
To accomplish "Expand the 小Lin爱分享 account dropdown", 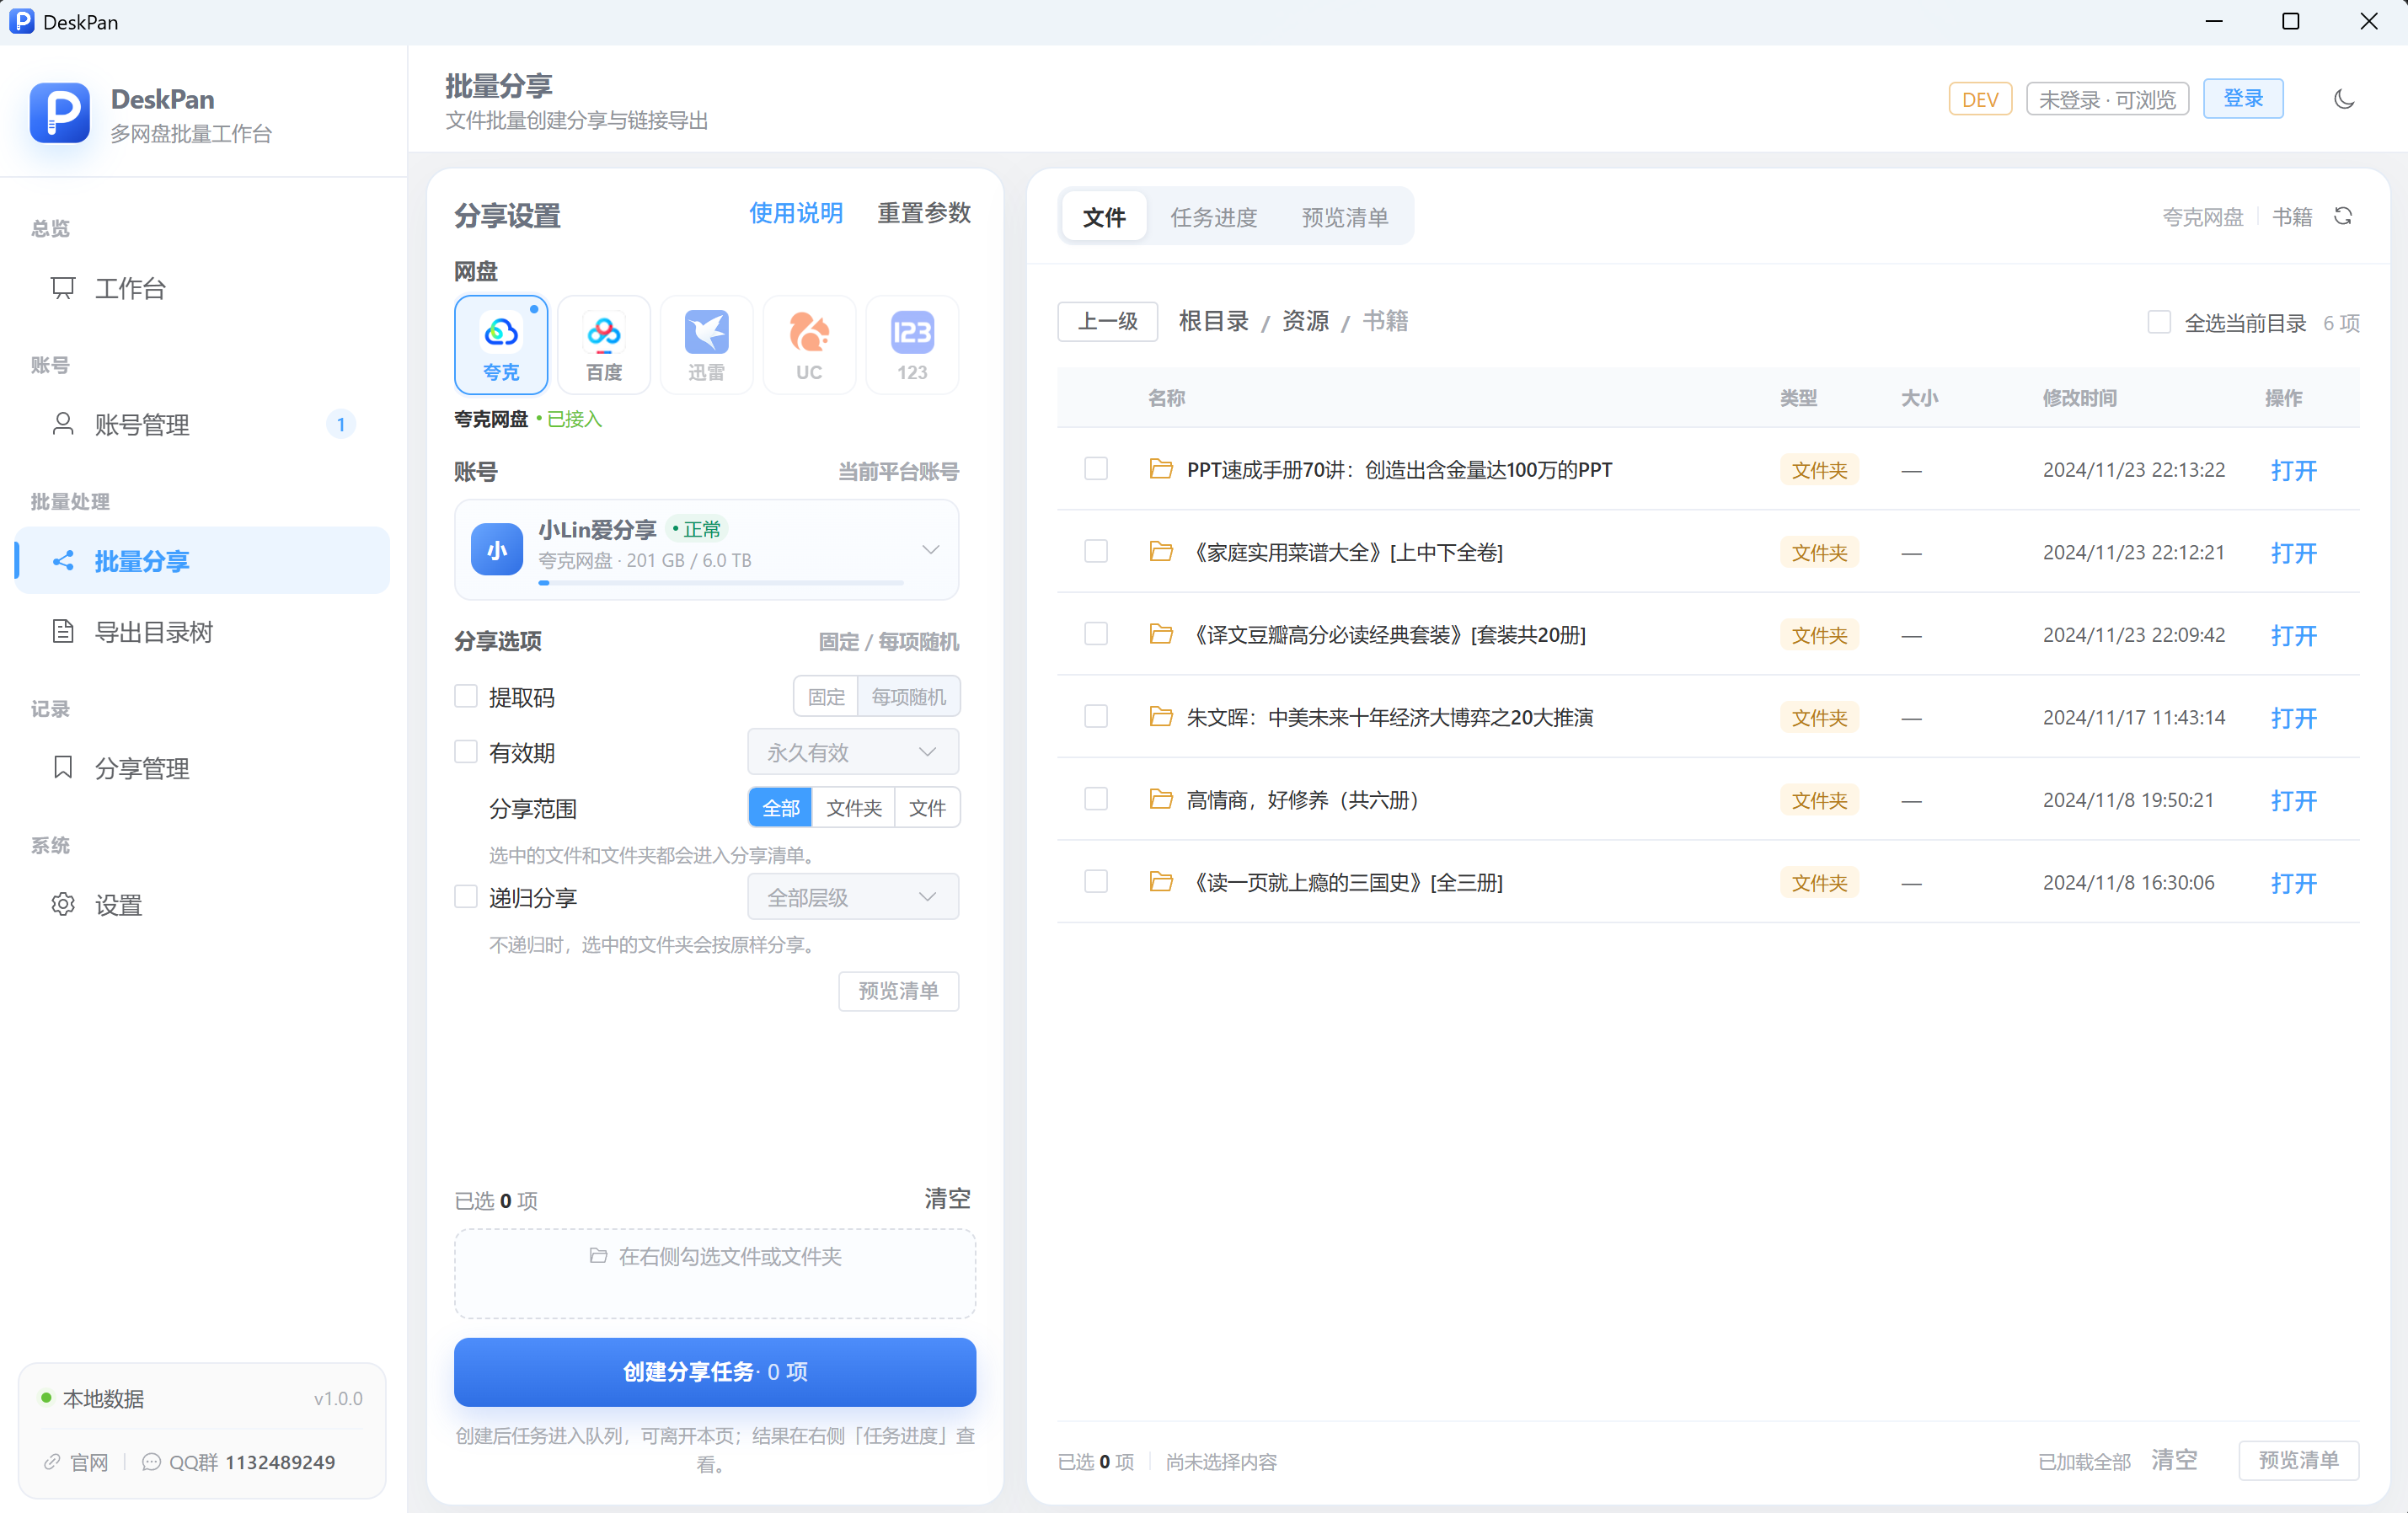I will [706, 550].
